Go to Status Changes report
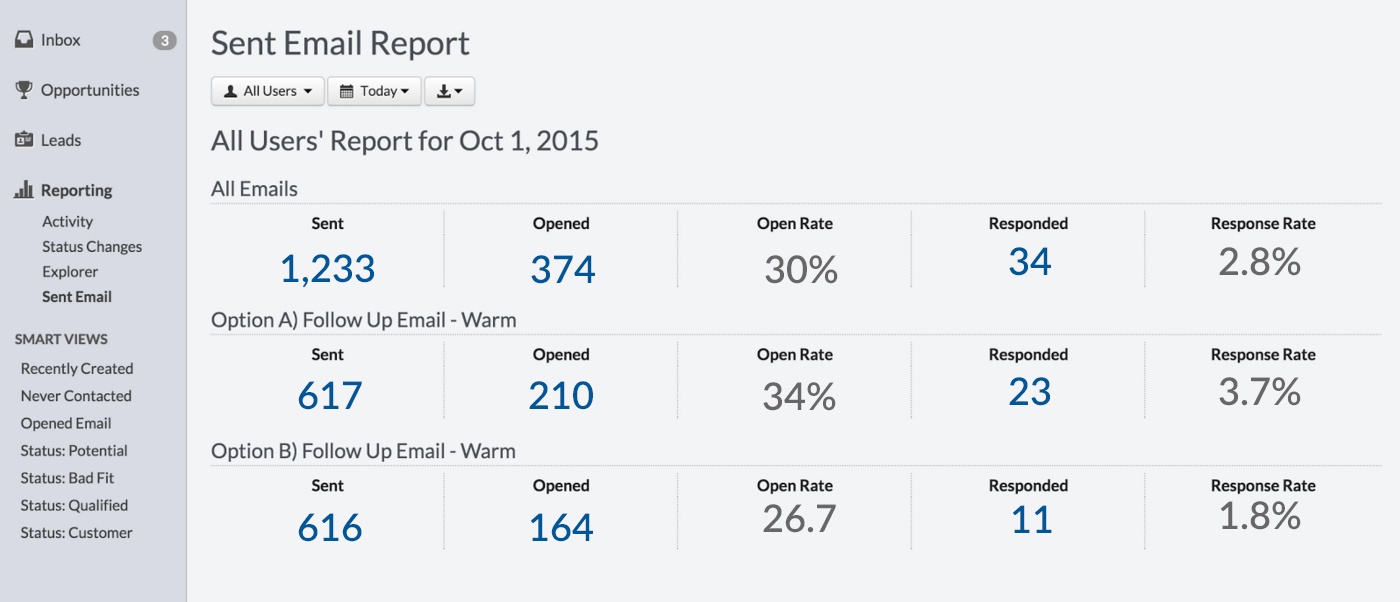 [92, 247]
